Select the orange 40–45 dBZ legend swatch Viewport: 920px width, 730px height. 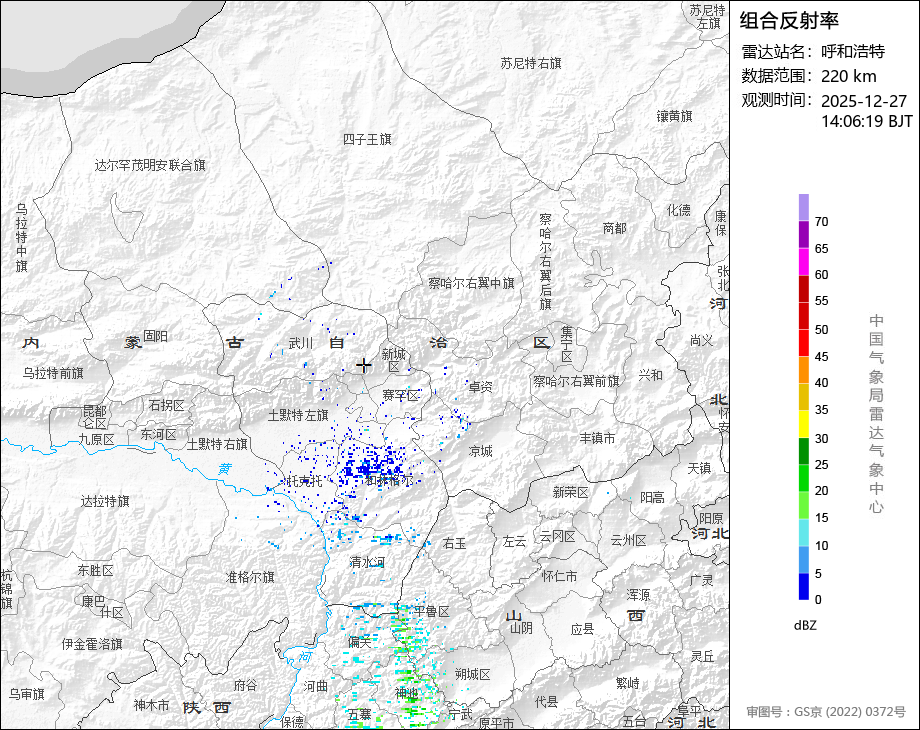(803, 370)
